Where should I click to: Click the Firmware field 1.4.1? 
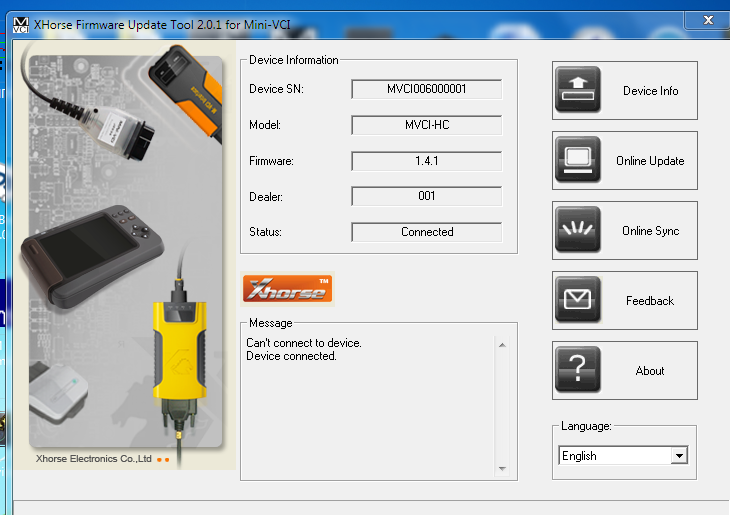click(426, 161)
